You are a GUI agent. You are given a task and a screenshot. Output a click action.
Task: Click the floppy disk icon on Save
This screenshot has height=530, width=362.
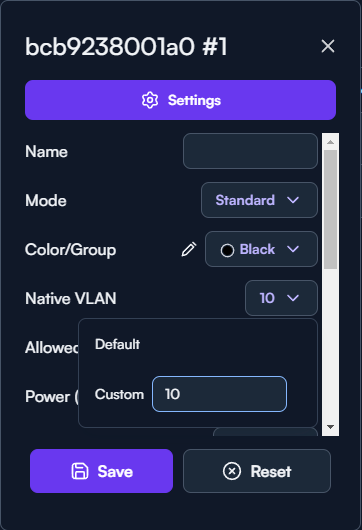(80, 471)
